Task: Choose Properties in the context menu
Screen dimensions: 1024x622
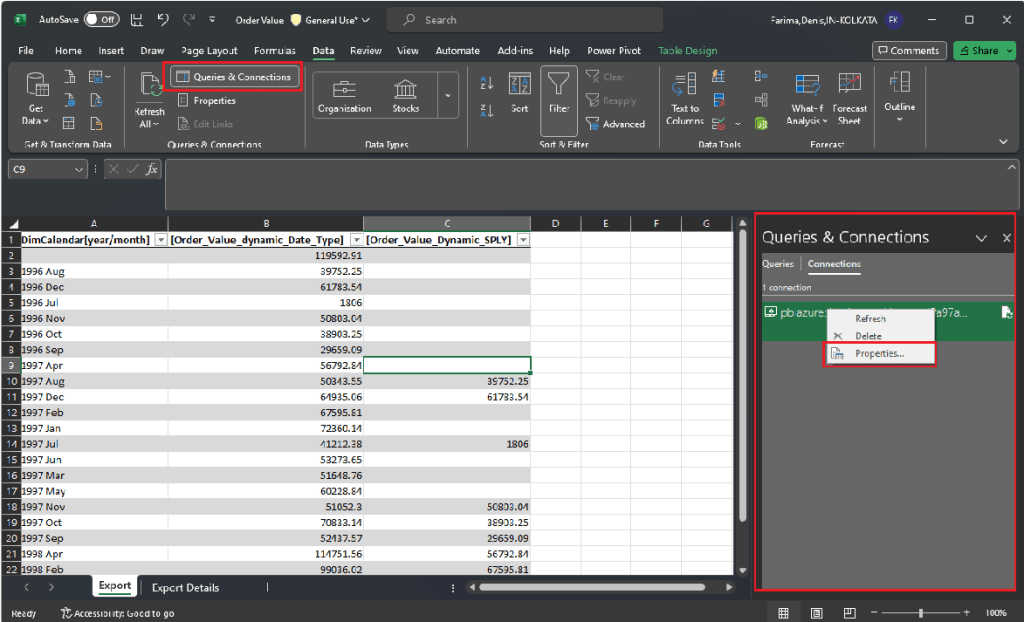Action: point(879,353)
